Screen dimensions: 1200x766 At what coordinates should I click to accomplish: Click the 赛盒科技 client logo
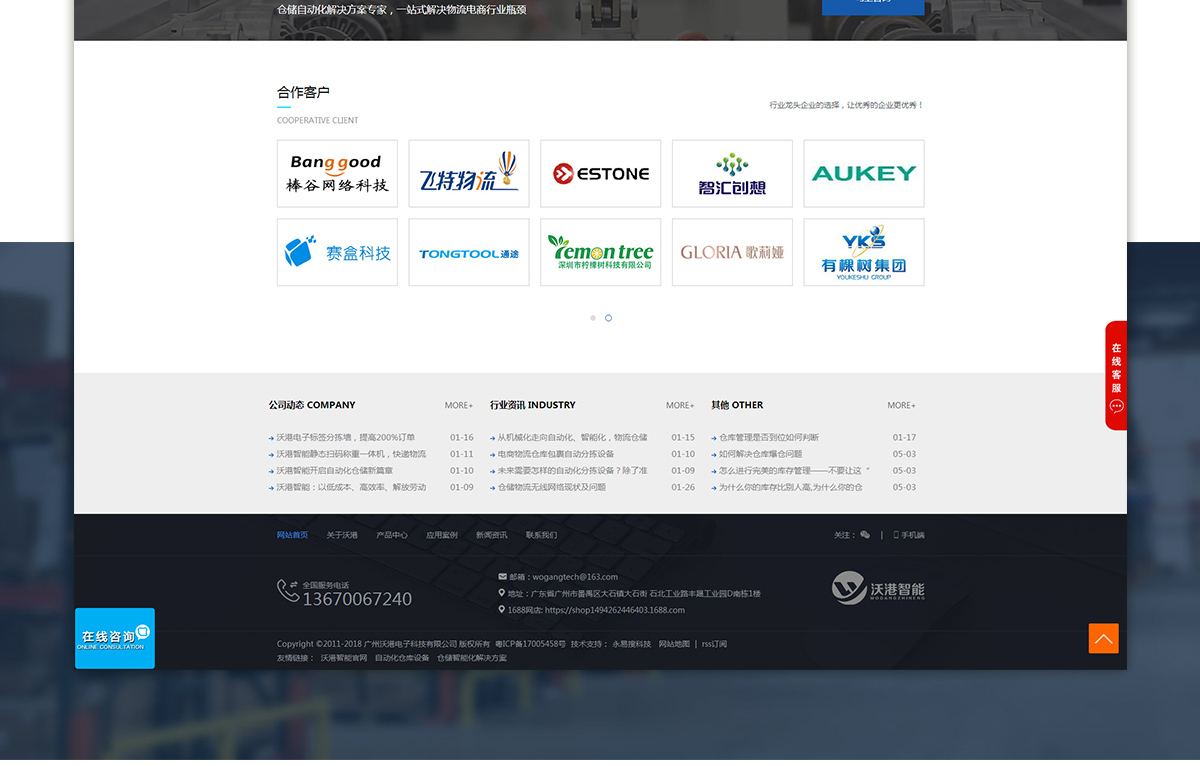(x=337, y=253)
